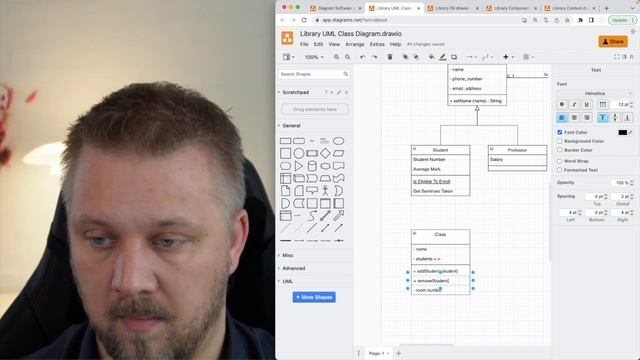This screenshot has height=360, width=640.
Task: Open the Edit menu
Action: click(x=318, y=44)
